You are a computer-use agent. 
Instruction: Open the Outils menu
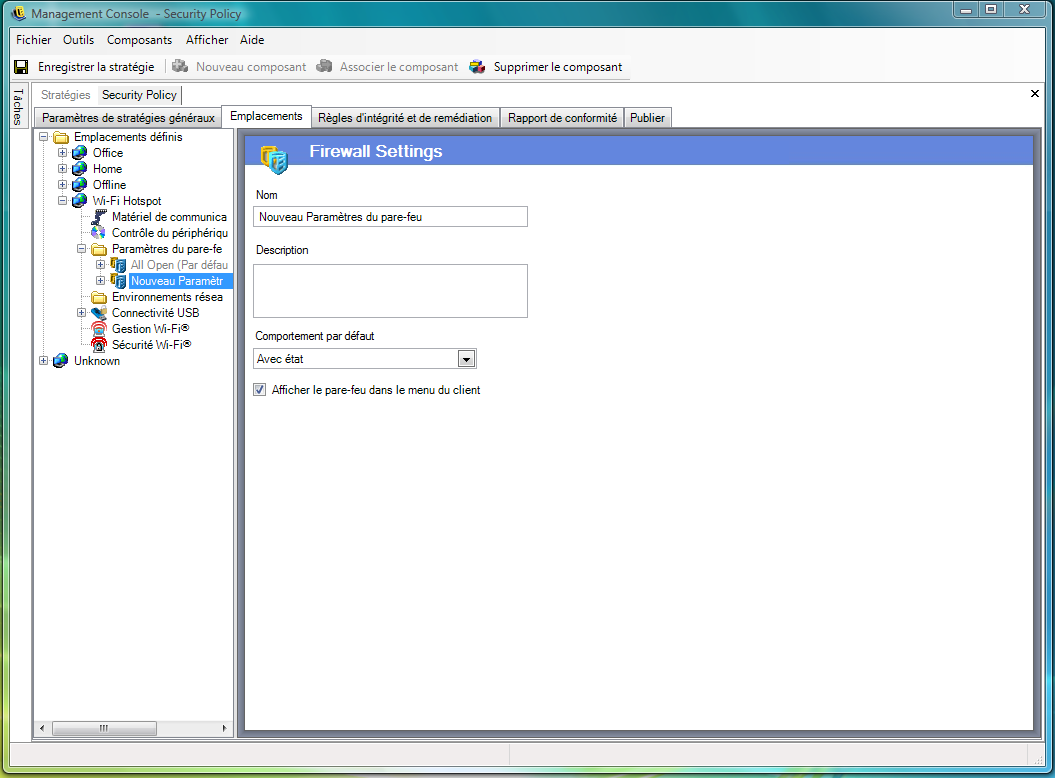pyautogui.click(x=78, y=40)
